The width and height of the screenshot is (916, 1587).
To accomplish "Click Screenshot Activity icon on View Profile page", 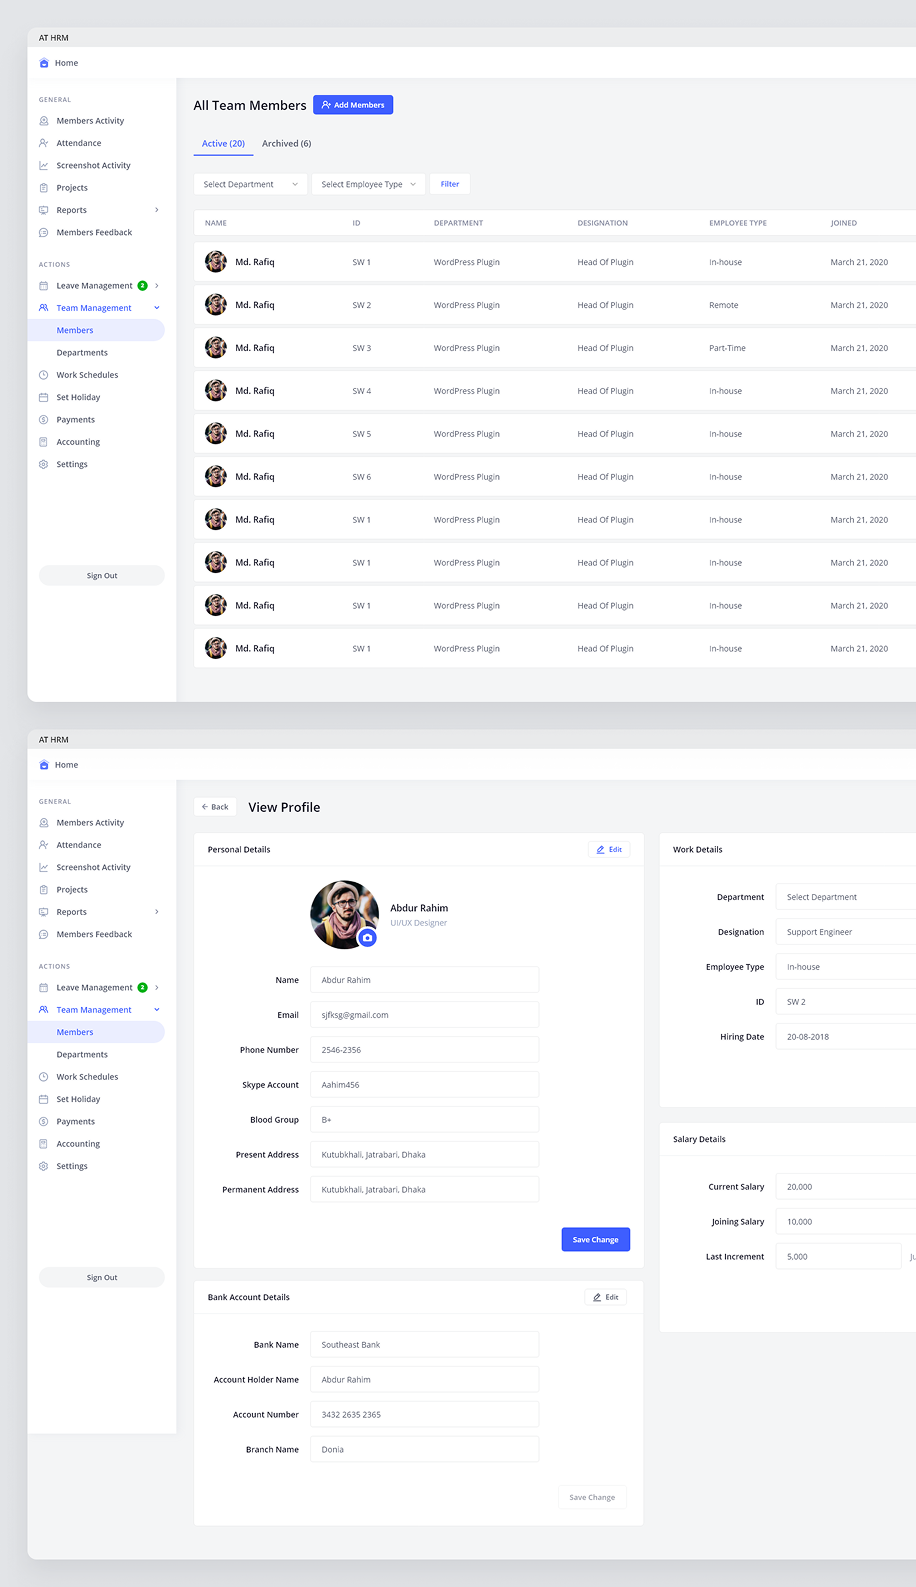I will coord(43,867).
